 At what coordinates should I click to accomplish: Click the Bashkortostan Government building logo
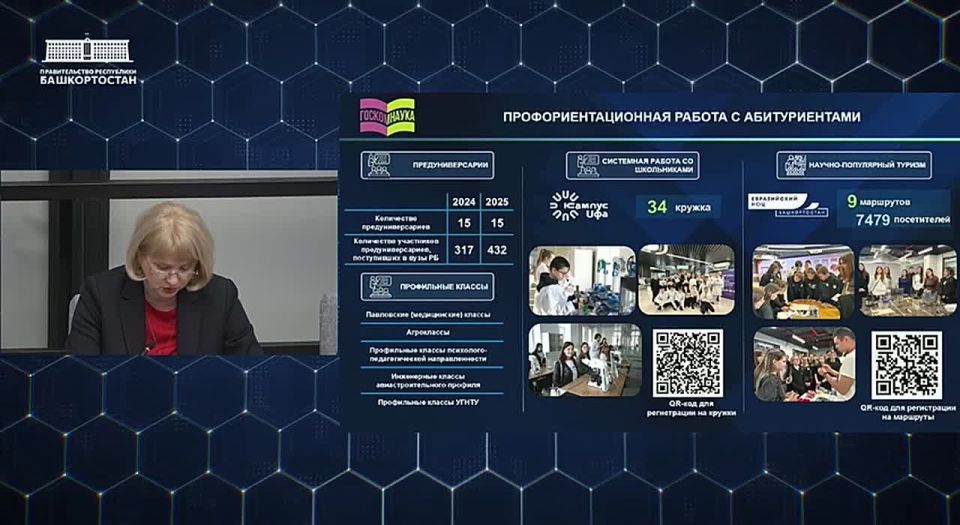click(88, 49)
